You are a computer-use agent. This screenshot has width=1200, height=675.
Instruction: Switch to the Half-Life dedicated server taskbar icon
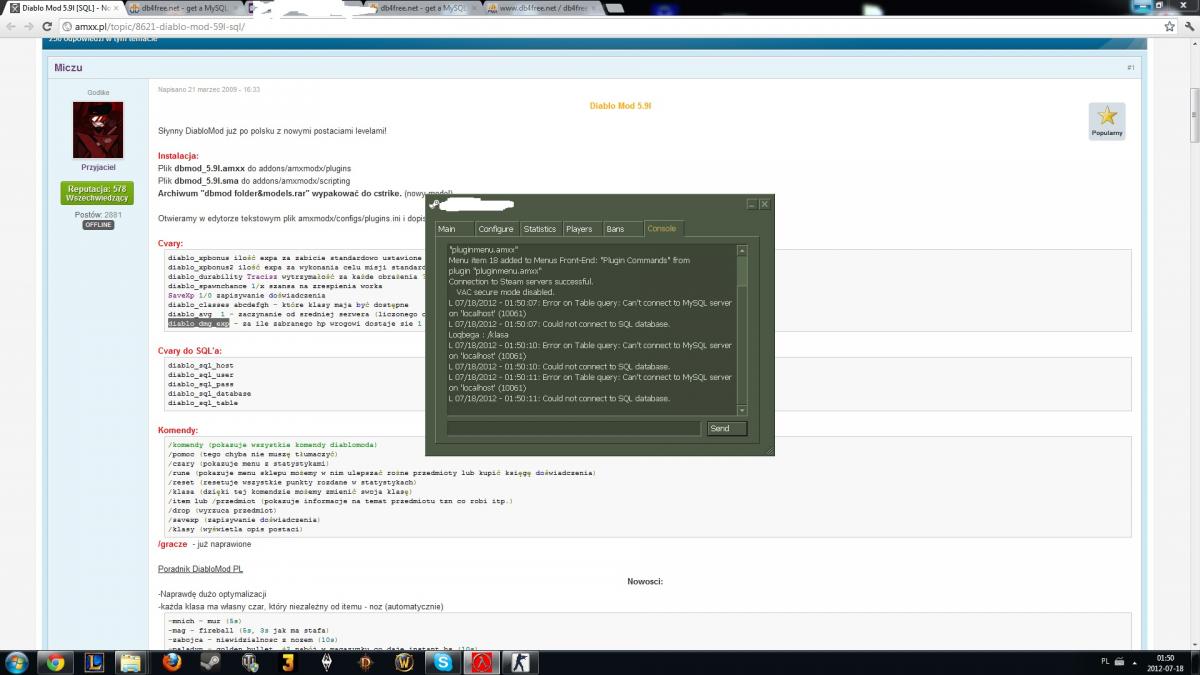[483, 662]
